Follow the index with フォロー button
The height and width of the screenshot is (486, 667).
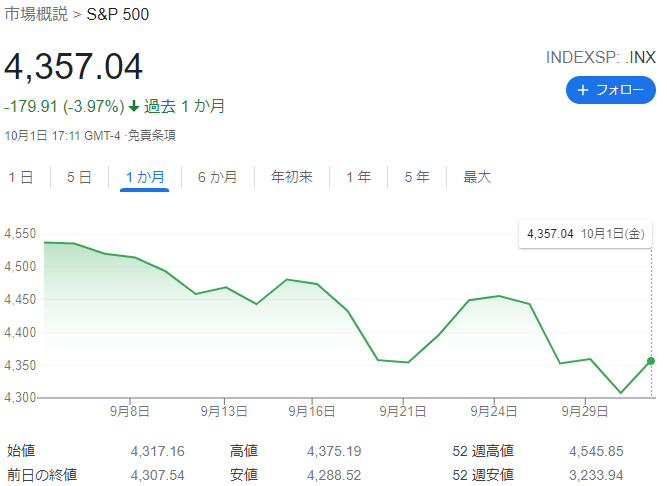611,90
